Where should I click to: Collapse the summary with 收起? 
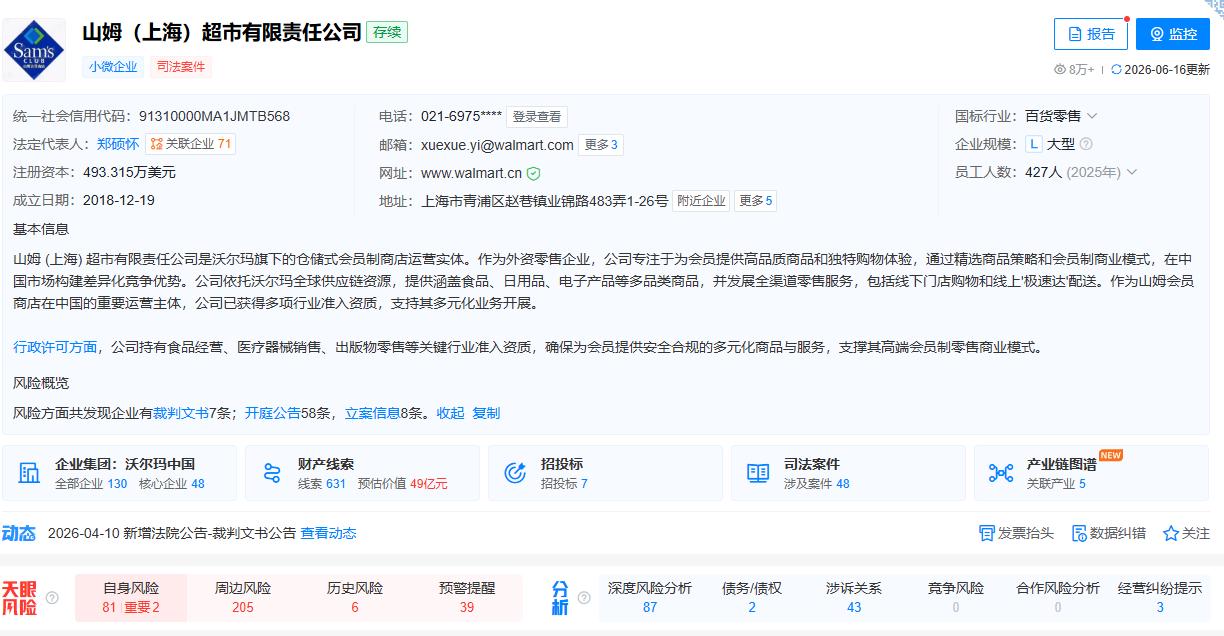click(x=450, y=413)
